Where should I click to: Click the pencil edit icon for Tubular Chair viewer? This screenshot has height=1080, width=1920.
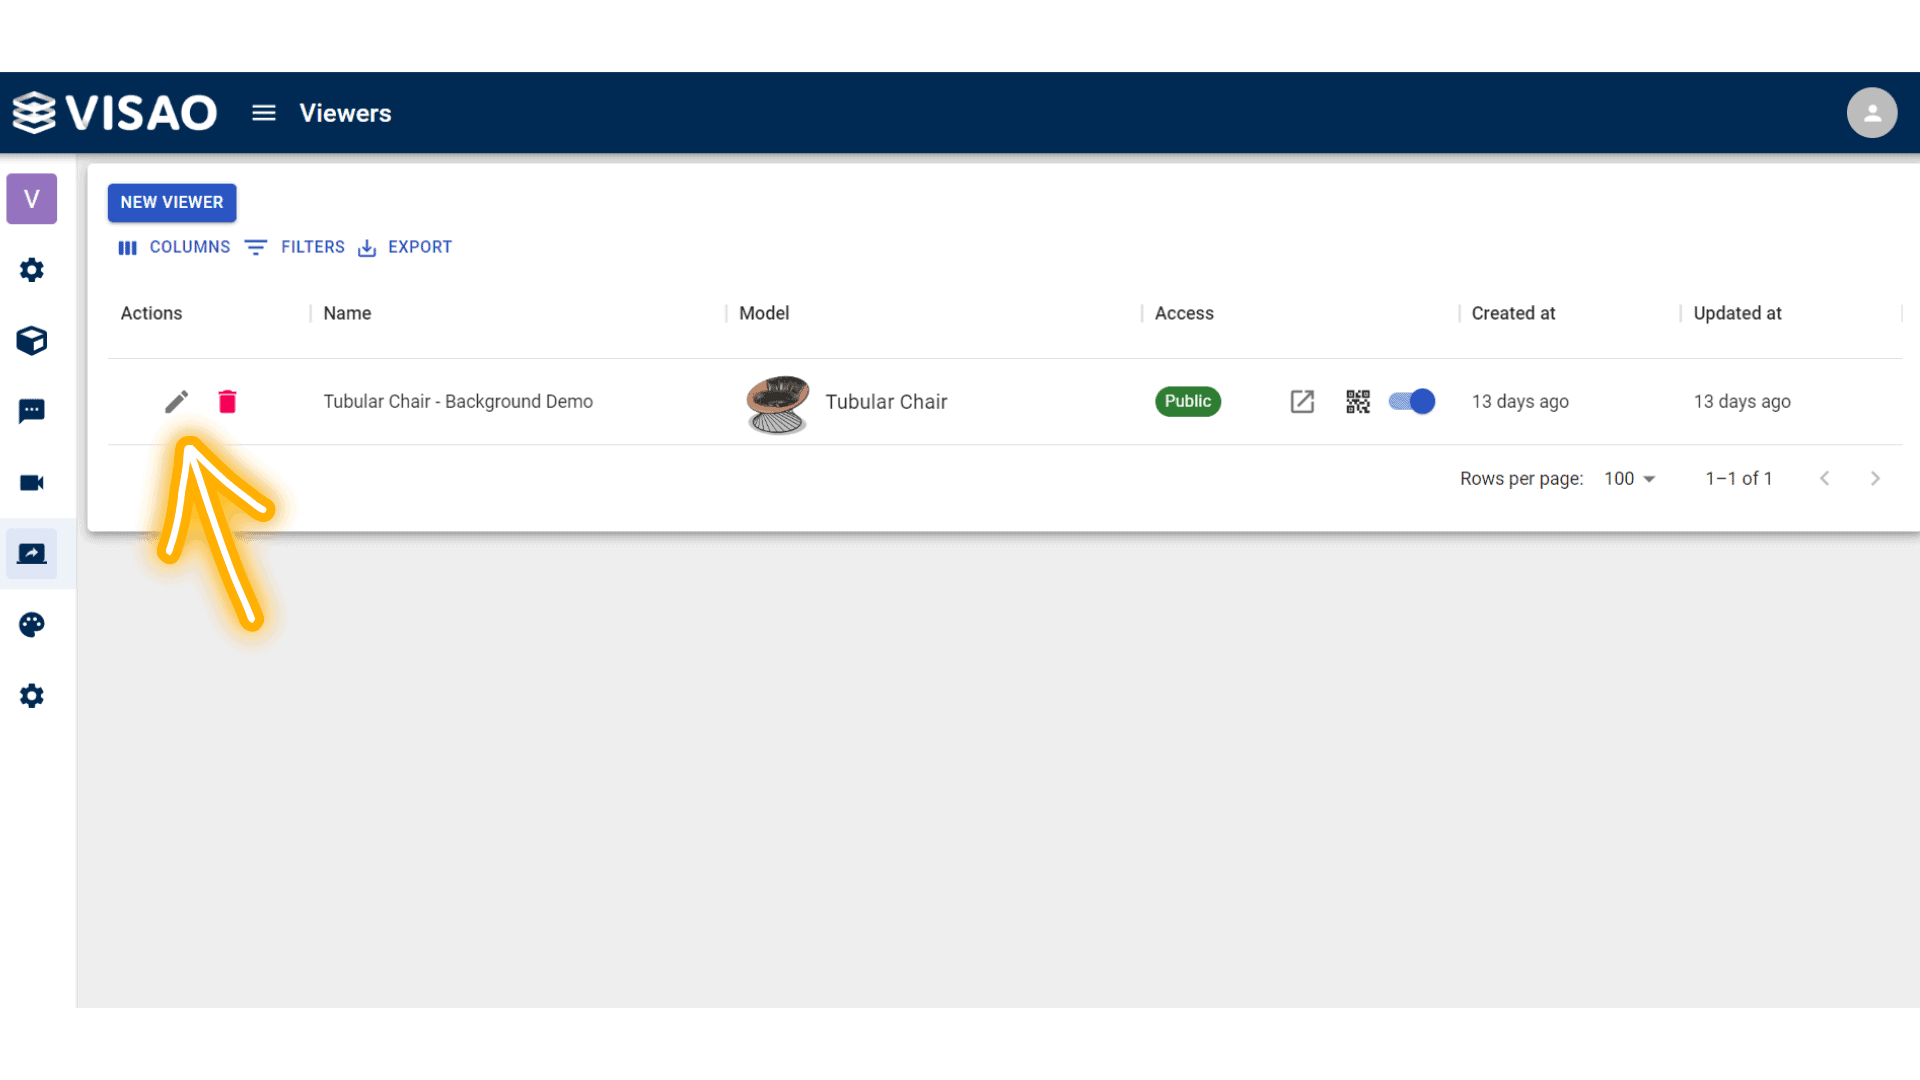(x=177, y=402)
